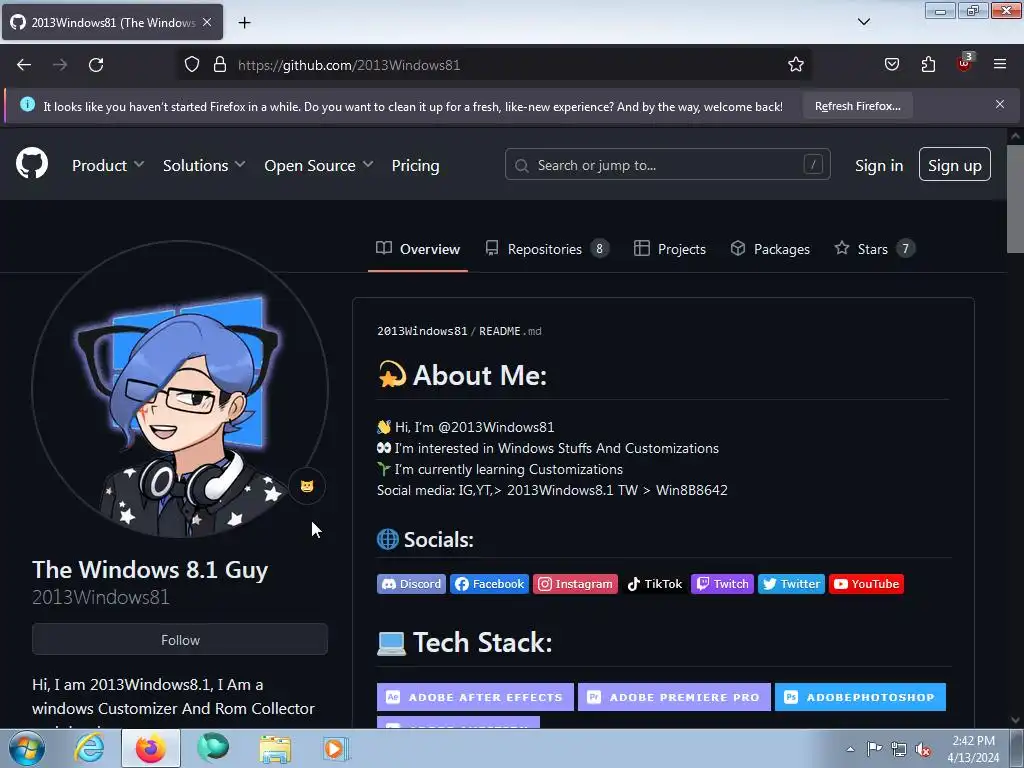The width and height of the screenshot is (1024, 768).
Task: Open the Projects tab
Action: [x=670, y=249]
